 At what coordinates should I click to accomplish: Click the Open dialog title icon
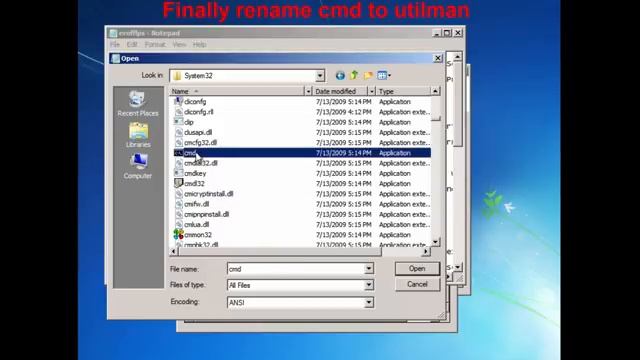(116, 58)
